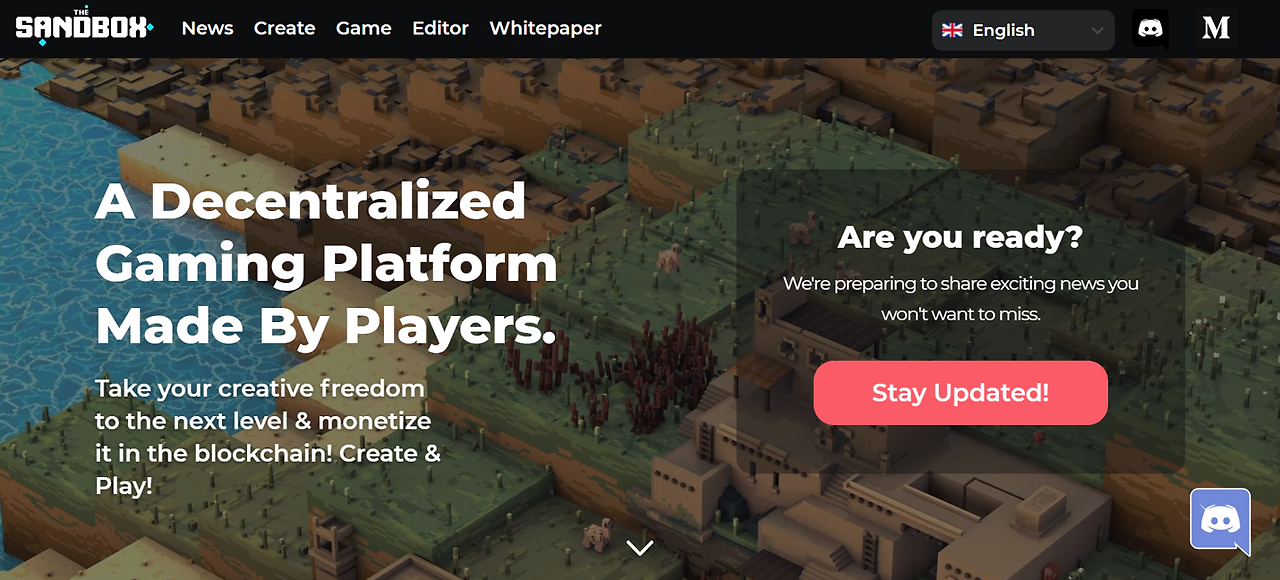Open the News menu item

[207, 28]
